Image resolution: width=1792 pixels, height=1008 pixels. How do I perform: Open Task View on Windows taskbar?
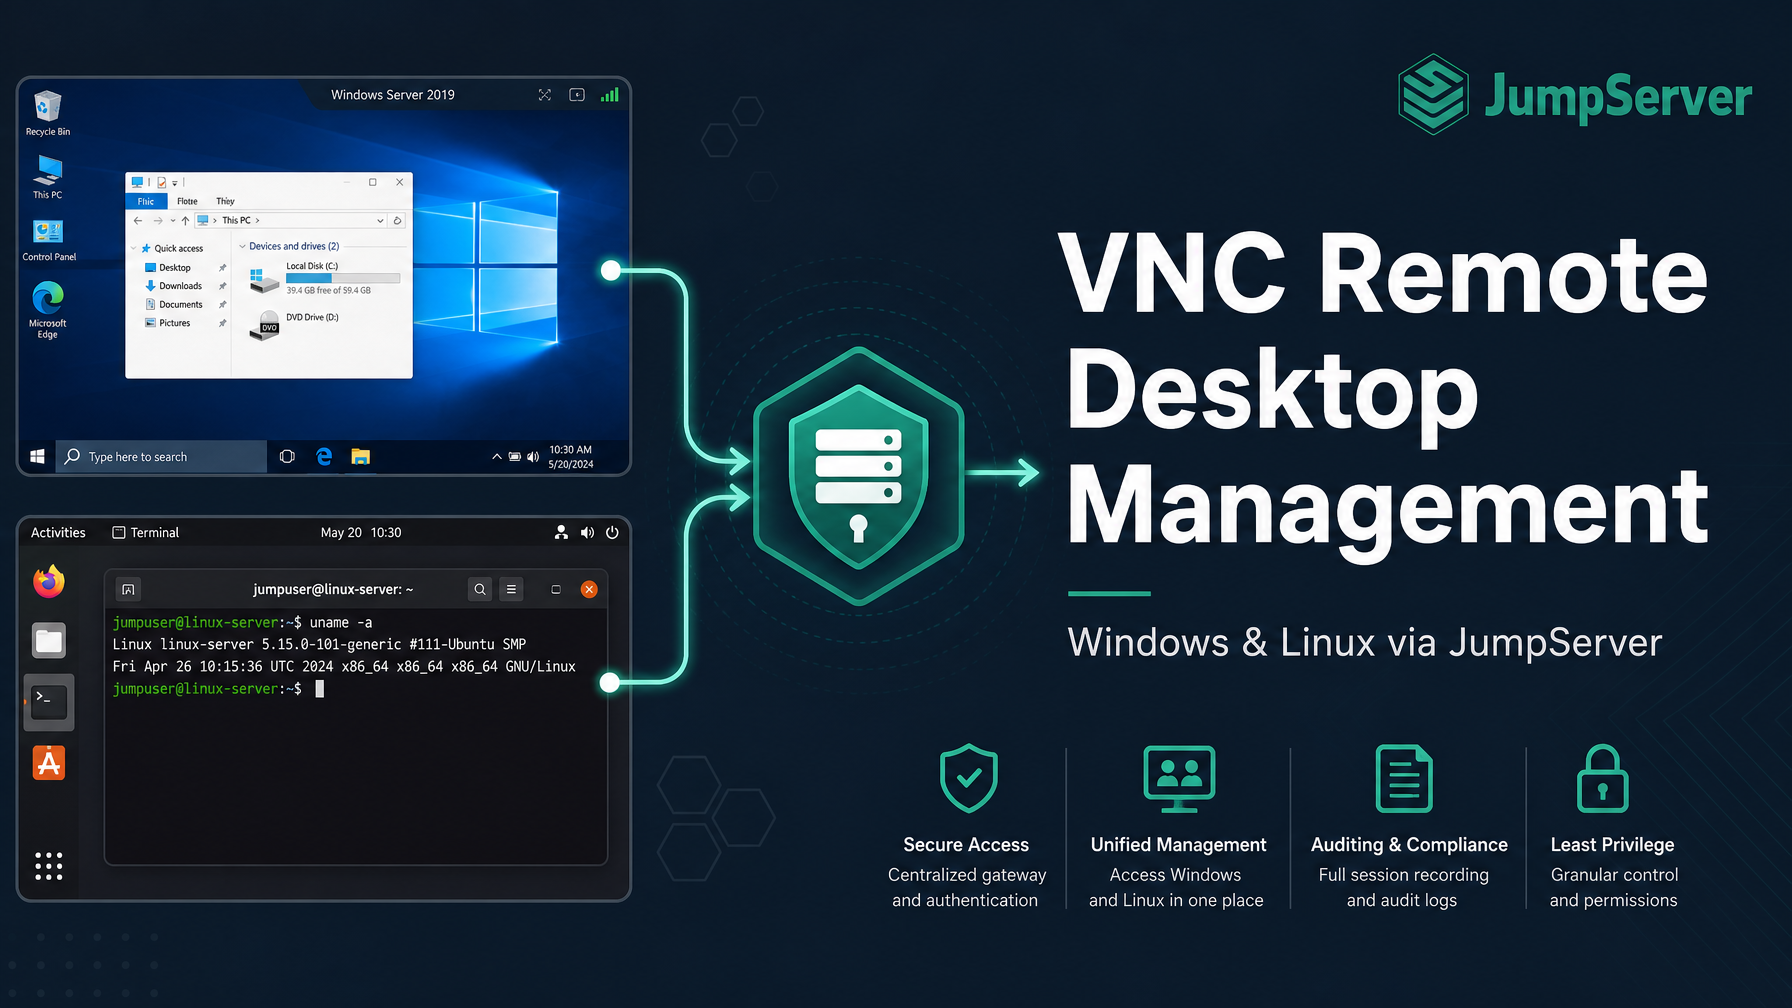coord(287,456)
